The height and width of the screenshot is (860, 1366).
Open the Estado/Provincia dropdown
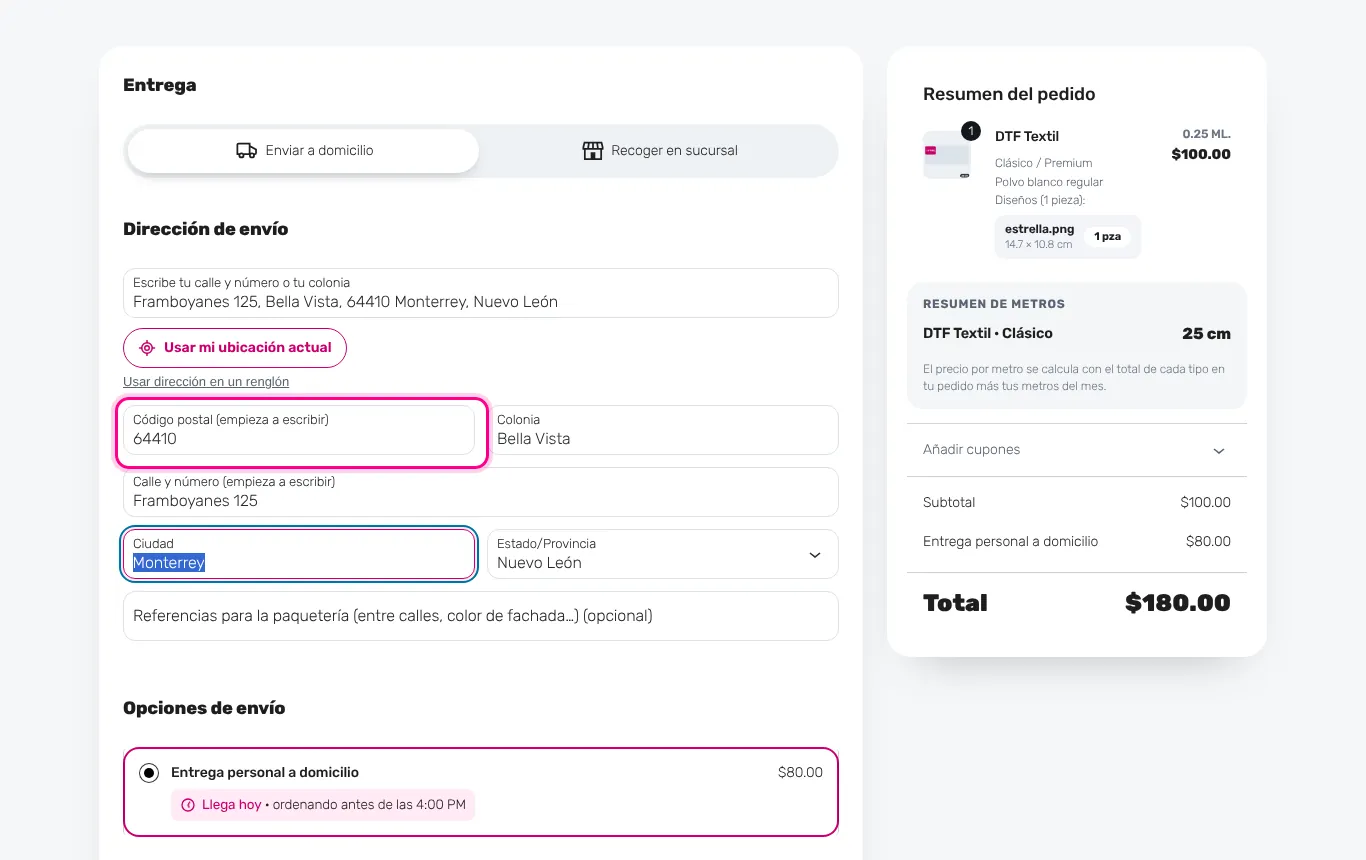(x=662, y=554)
